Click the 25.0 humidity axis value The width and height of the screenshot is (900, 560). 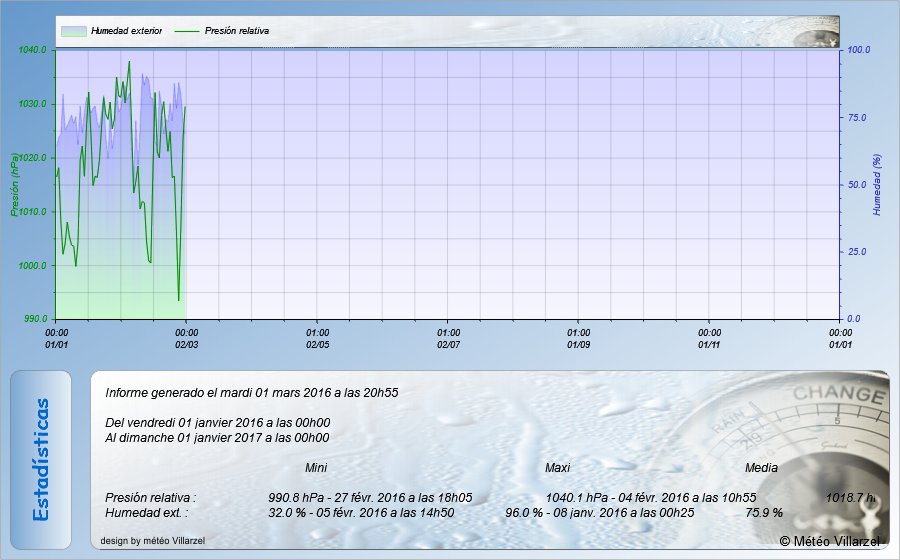[x=857, y=252]
